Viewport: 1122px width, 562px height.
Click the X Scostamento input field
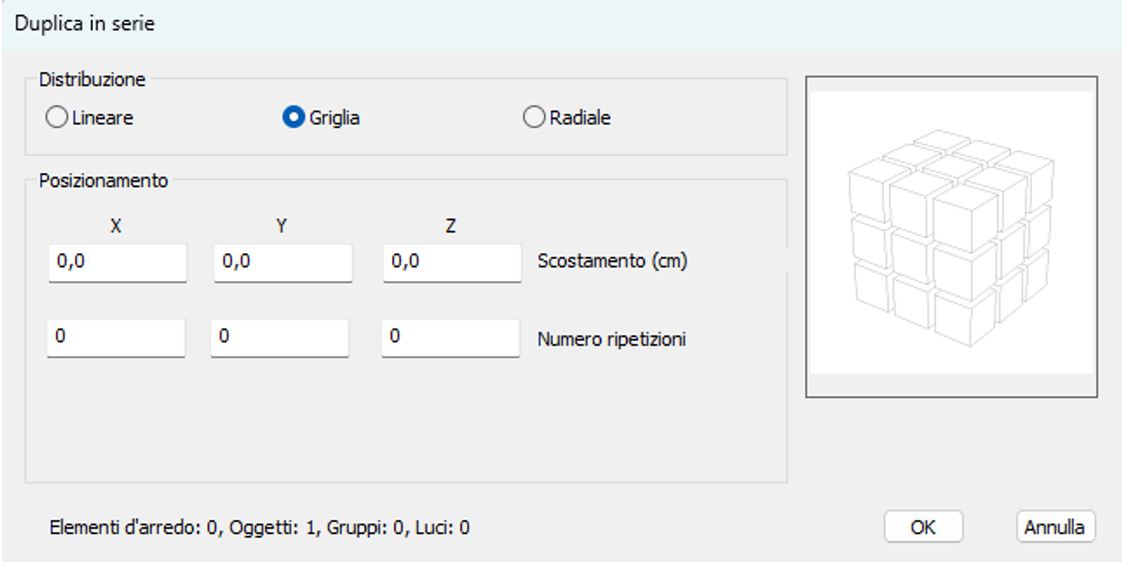click(117, 262)
